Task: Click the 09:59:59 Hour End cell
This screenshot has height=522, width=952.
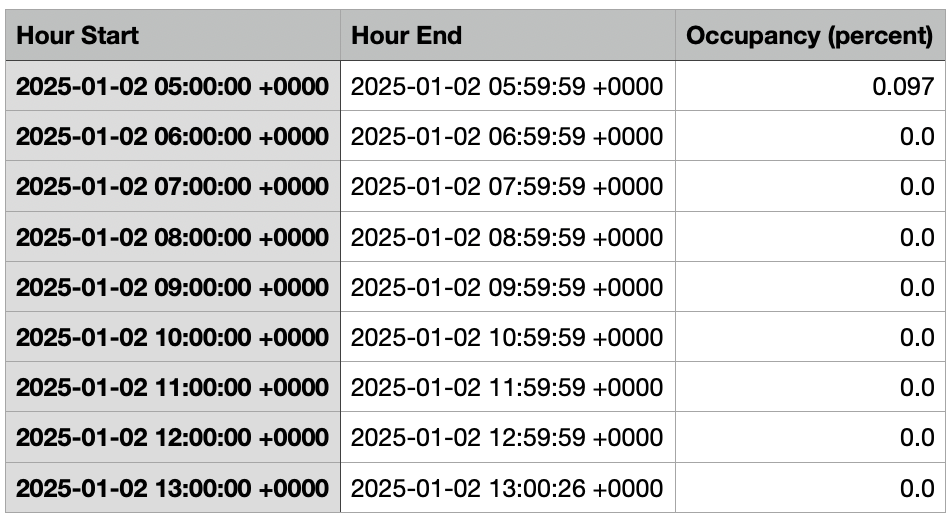Action: click(506, 287)
